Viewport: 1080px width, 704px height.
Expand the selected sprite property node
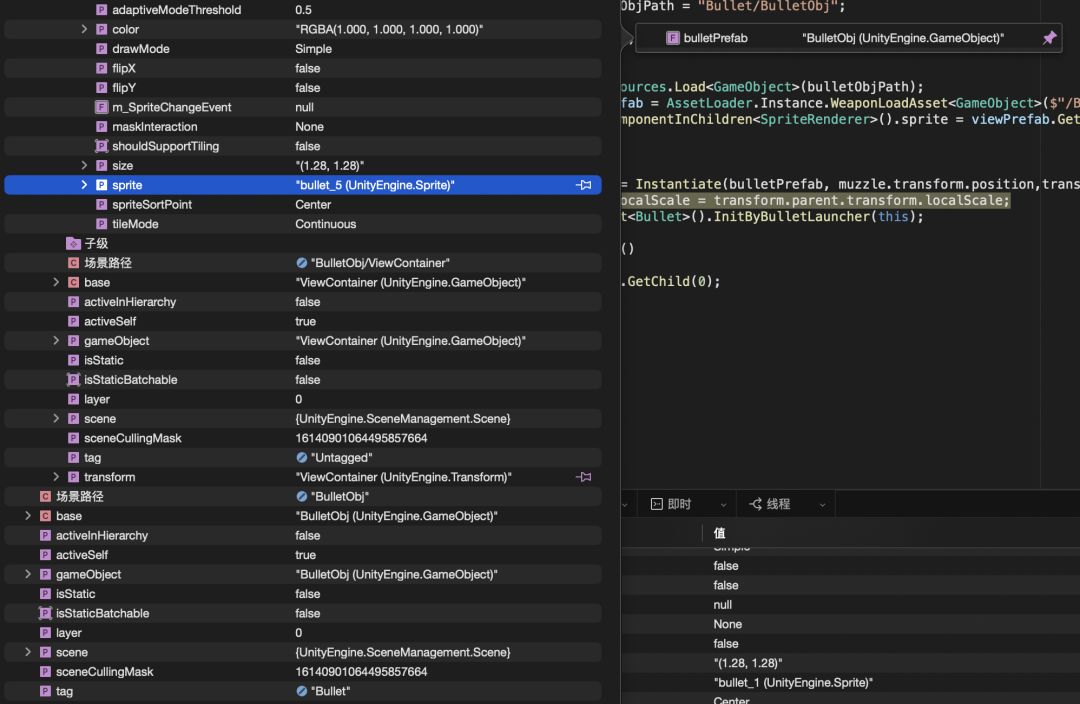tap(85, 185)
